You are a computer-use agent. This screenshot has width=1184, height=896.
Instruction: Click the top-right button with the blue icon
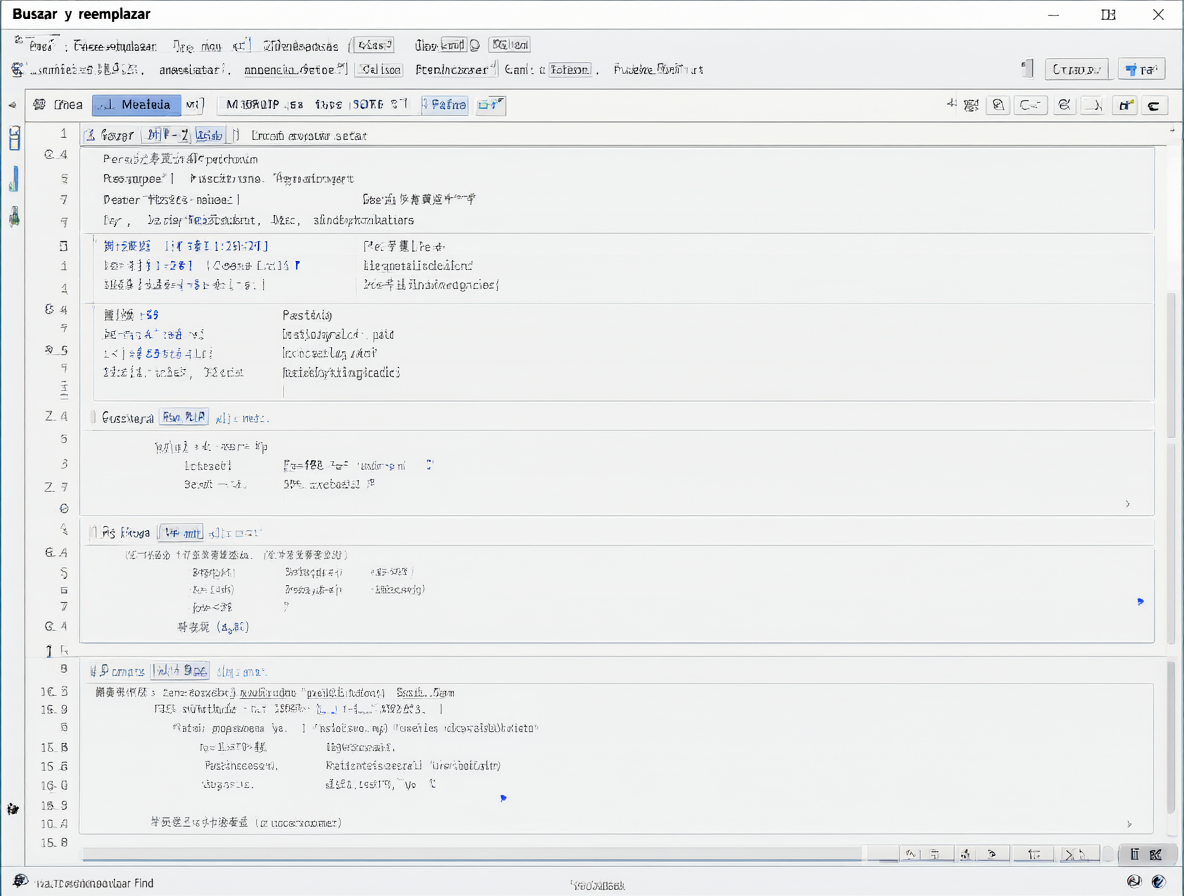1142,69
